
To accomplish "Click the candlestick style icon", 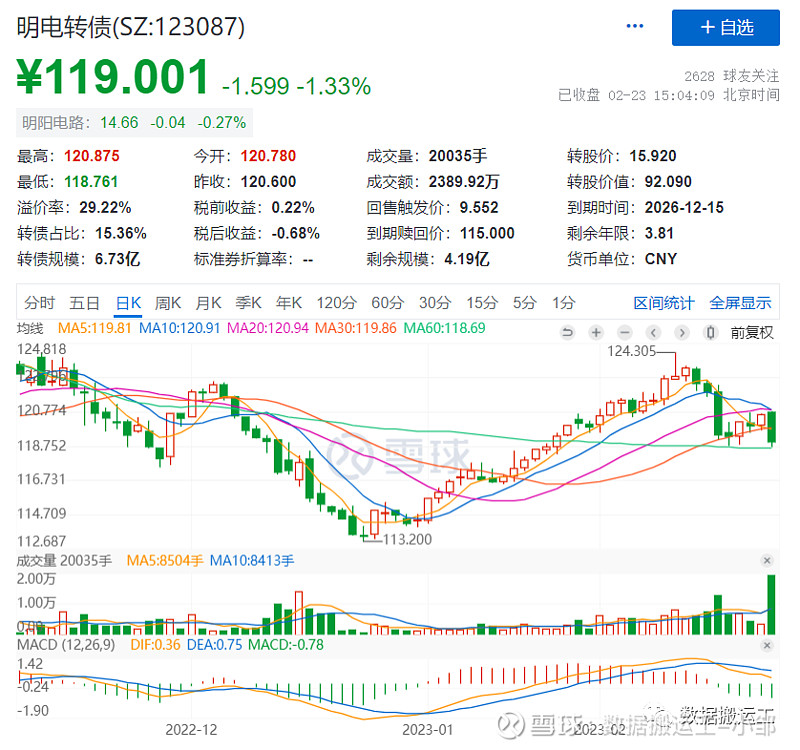I will [x=710, y=333].
